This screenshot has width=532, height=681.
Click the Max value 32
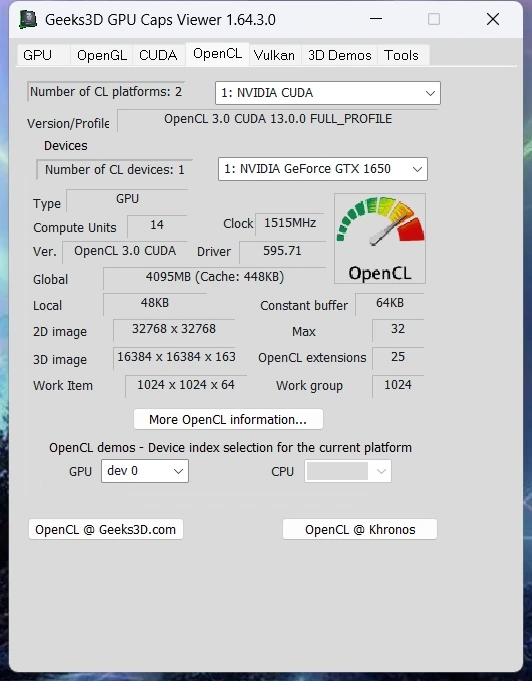pyautogui.click(x=398, y=330)
